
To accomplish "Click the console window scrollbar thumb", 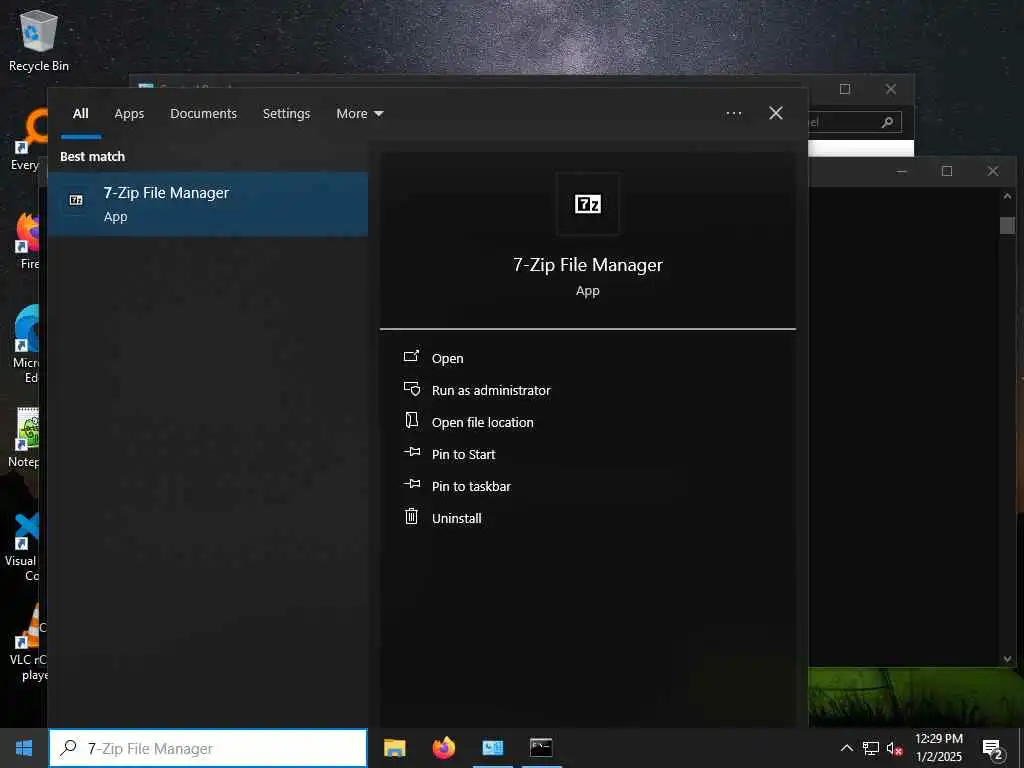I will coord(1007,225).
